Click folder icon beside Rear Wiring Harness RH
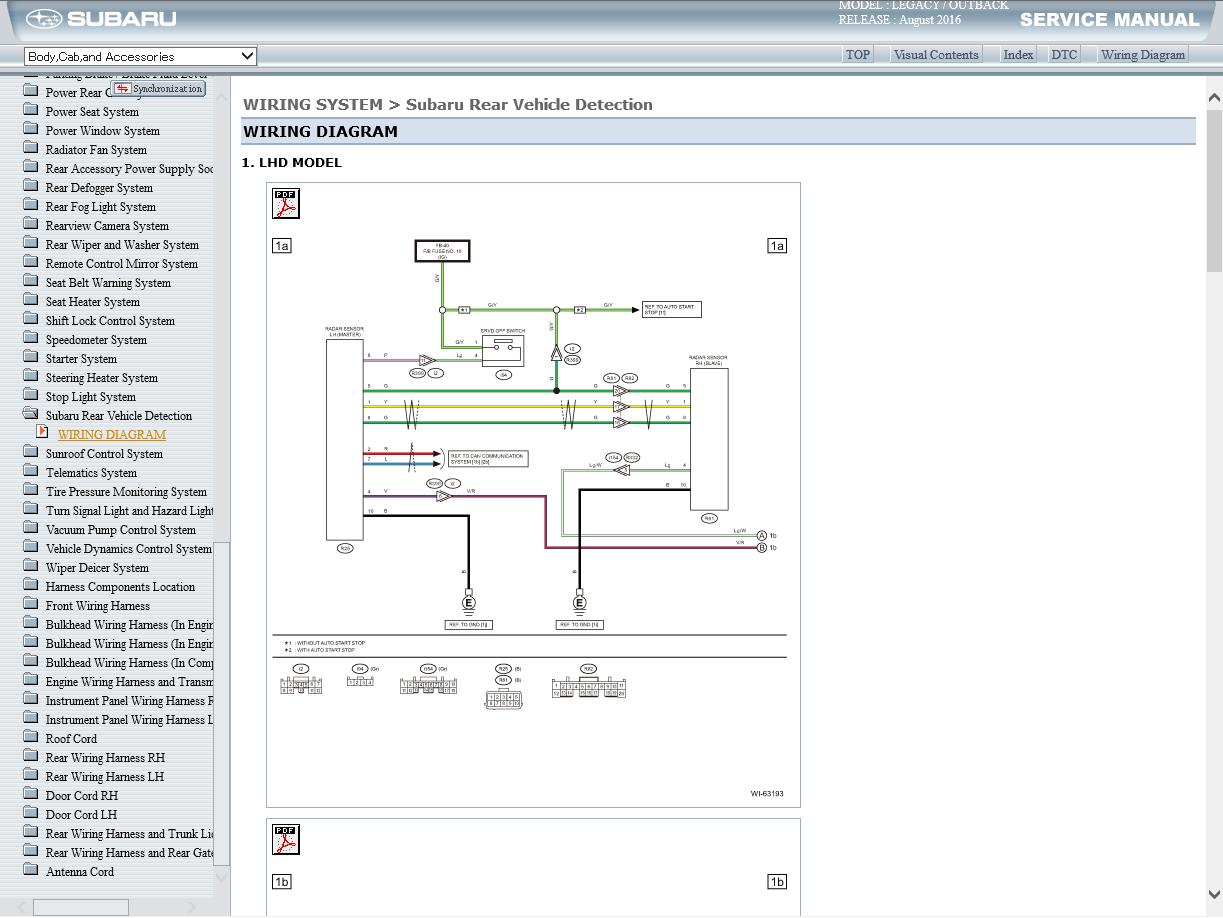 (x=30, y=757)
